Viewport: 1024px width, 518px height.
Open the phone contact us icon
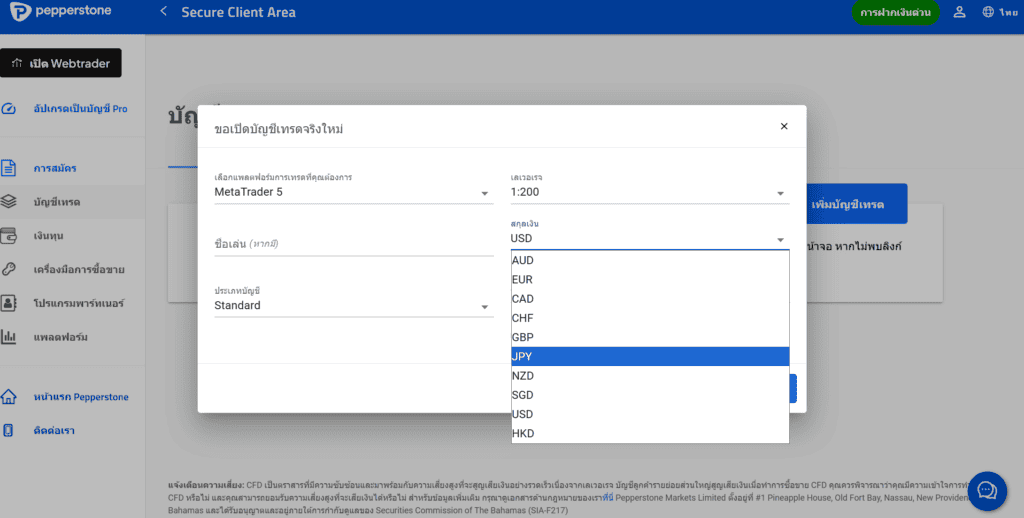click(8, 430)
